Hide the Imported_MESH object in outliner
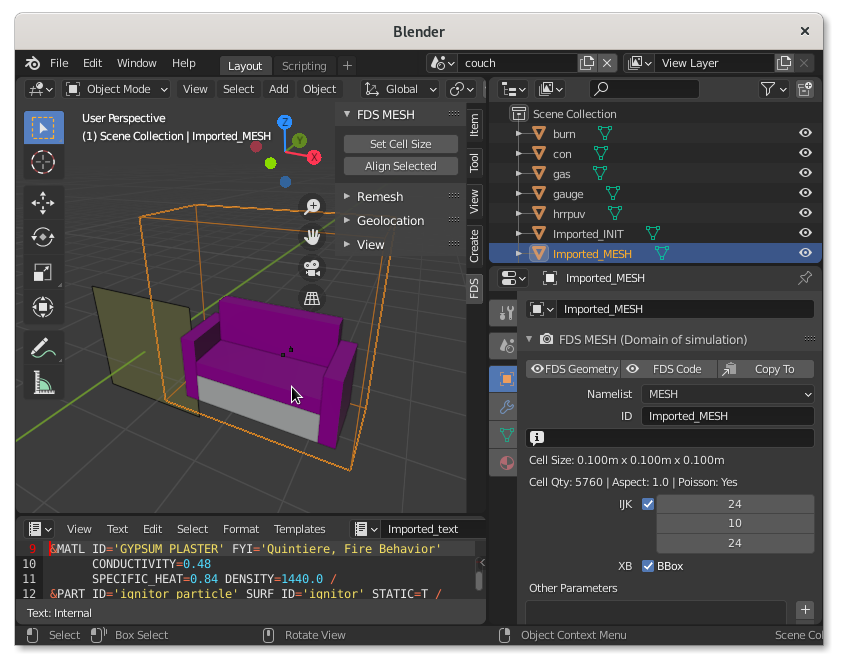Viewport: 842px width, 664px height. [804, 253]
